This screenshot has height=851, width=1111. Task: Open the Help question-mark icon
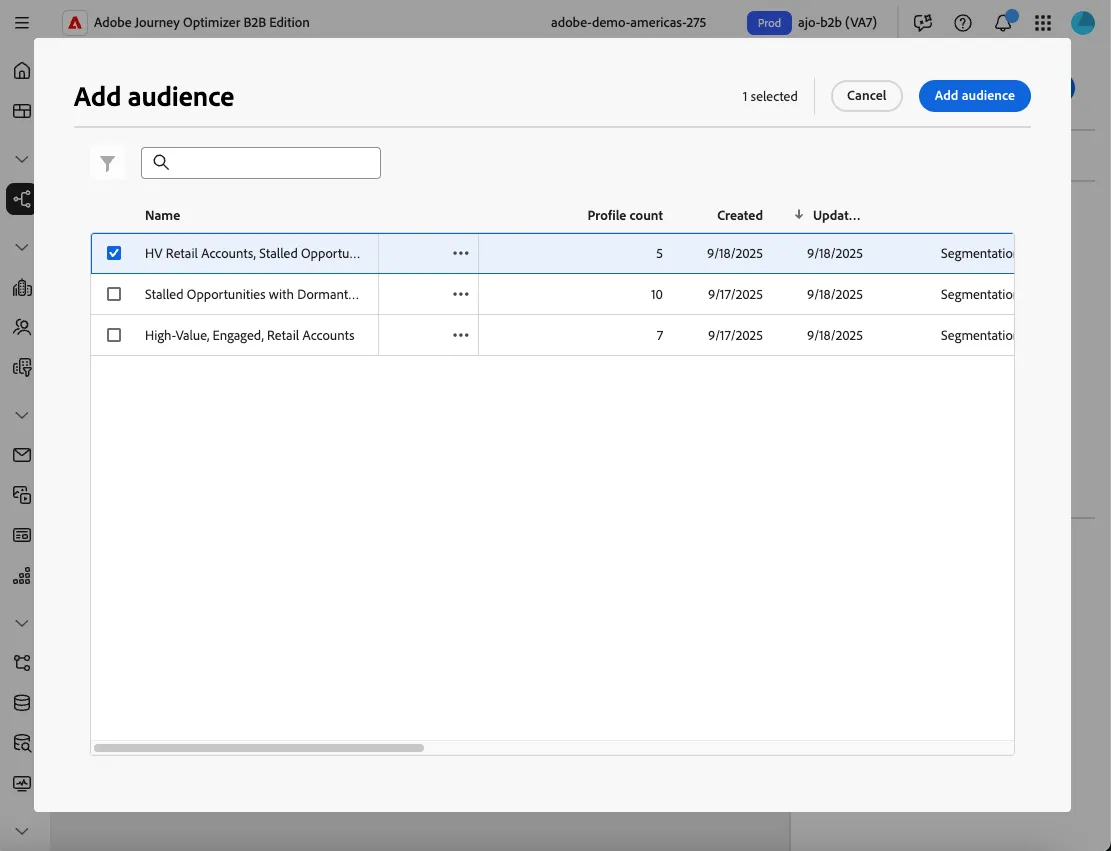pyautogui.click(x=962, y=23)
